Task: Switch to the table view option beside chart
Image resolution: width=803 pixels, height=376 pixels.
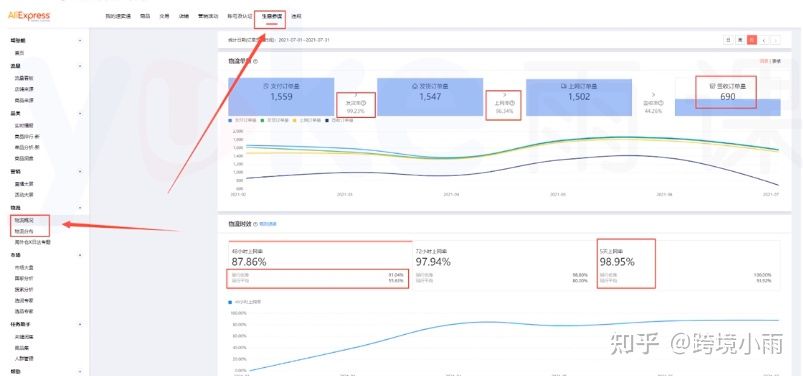Action: pos(776,61)
